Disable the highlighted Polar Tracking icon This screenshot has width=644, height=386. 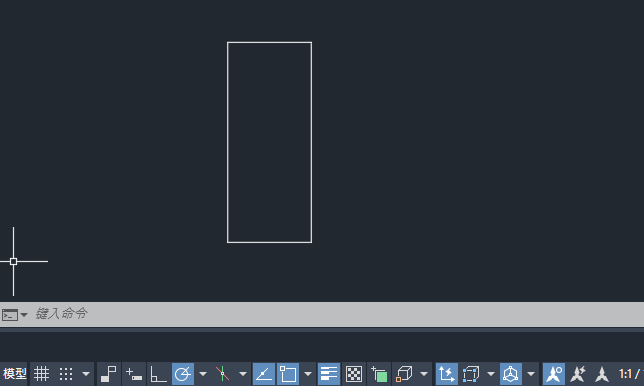coord(183,374)
